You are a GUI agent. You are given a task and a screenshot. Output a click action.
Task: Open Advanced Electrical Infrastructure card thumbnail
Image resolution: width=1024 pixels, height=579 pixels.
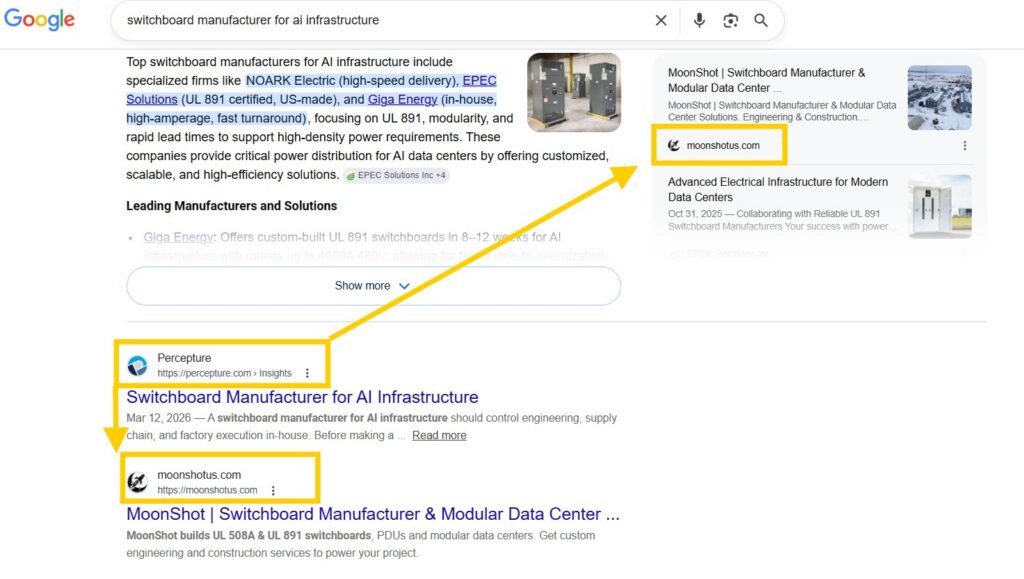click(x=939, y=206)
